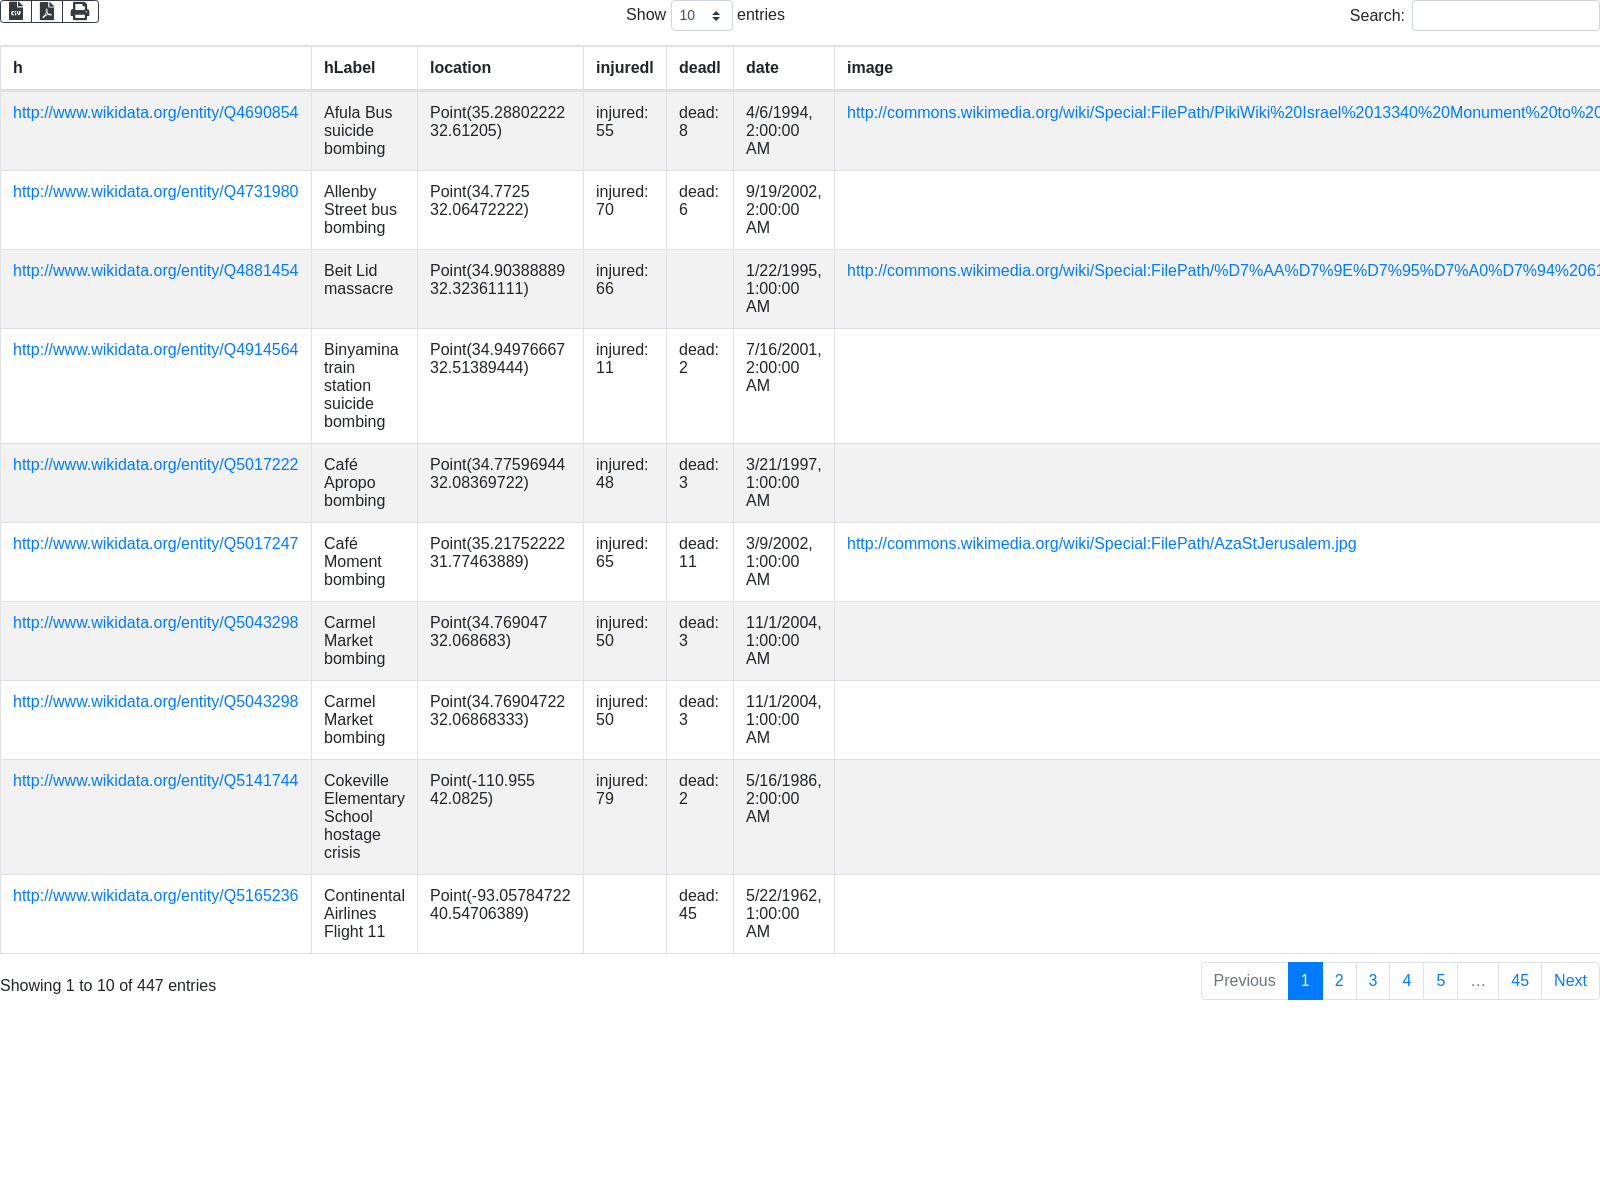Open Wikidata link for Cokeville Q5141744
This screenshot has width=1600, height=1200.
[155, 781]
